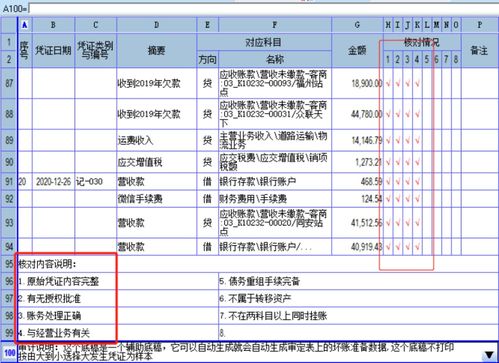This screenshot has width=499, height=363.
Task: Click check mark in column 2 of row 88
Action: [398, 114]
